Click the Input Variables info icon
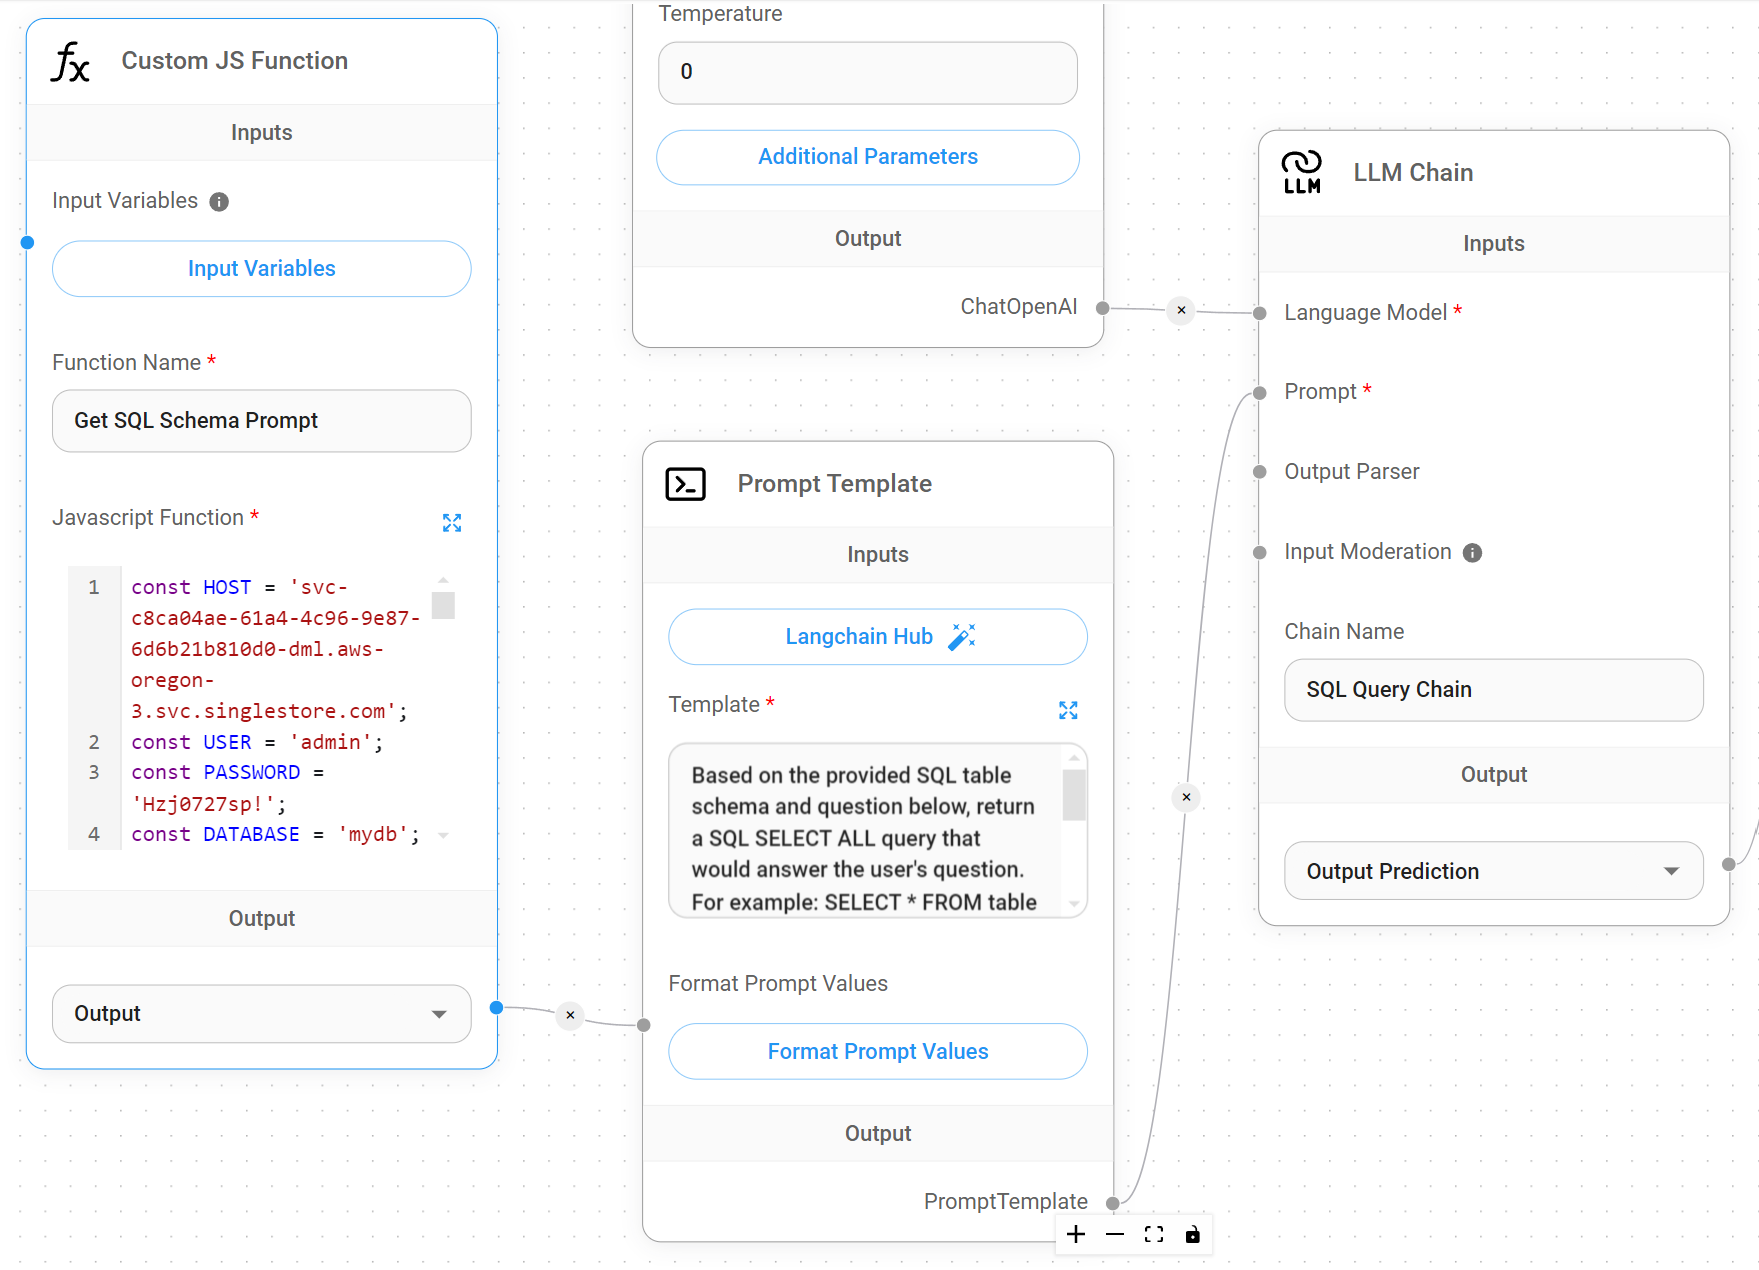This screenshot has height=1270, width=1759. 219,202
